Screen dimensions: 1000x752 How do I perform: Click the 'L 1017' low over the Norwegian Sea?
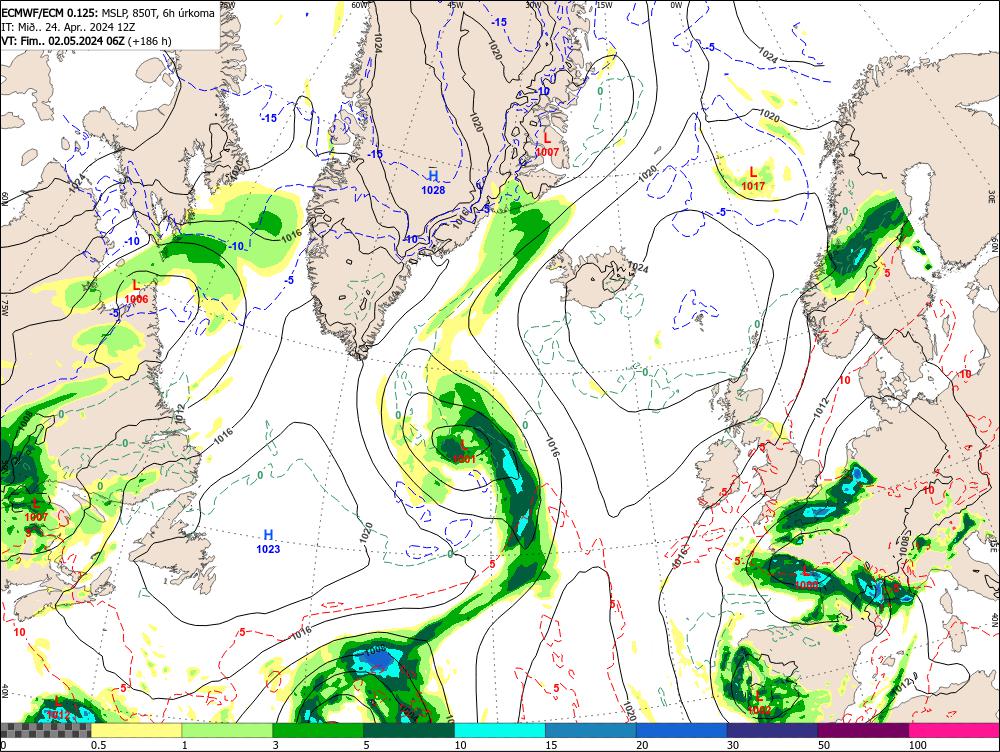(753, 179)
